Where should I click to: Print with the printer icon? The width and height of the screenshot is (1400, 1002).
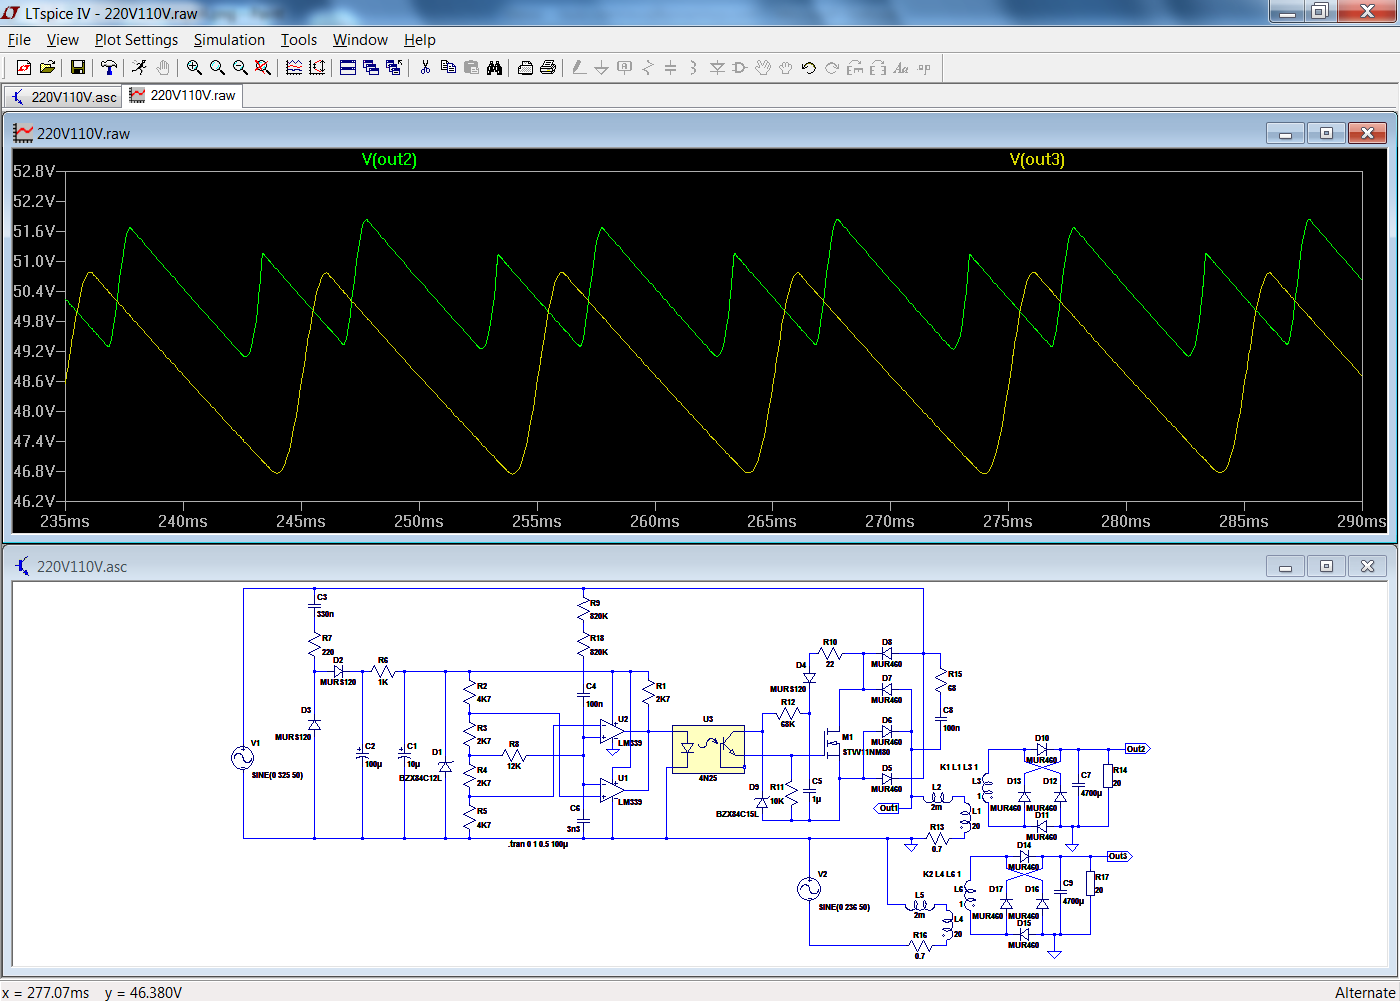pos(548,68)
